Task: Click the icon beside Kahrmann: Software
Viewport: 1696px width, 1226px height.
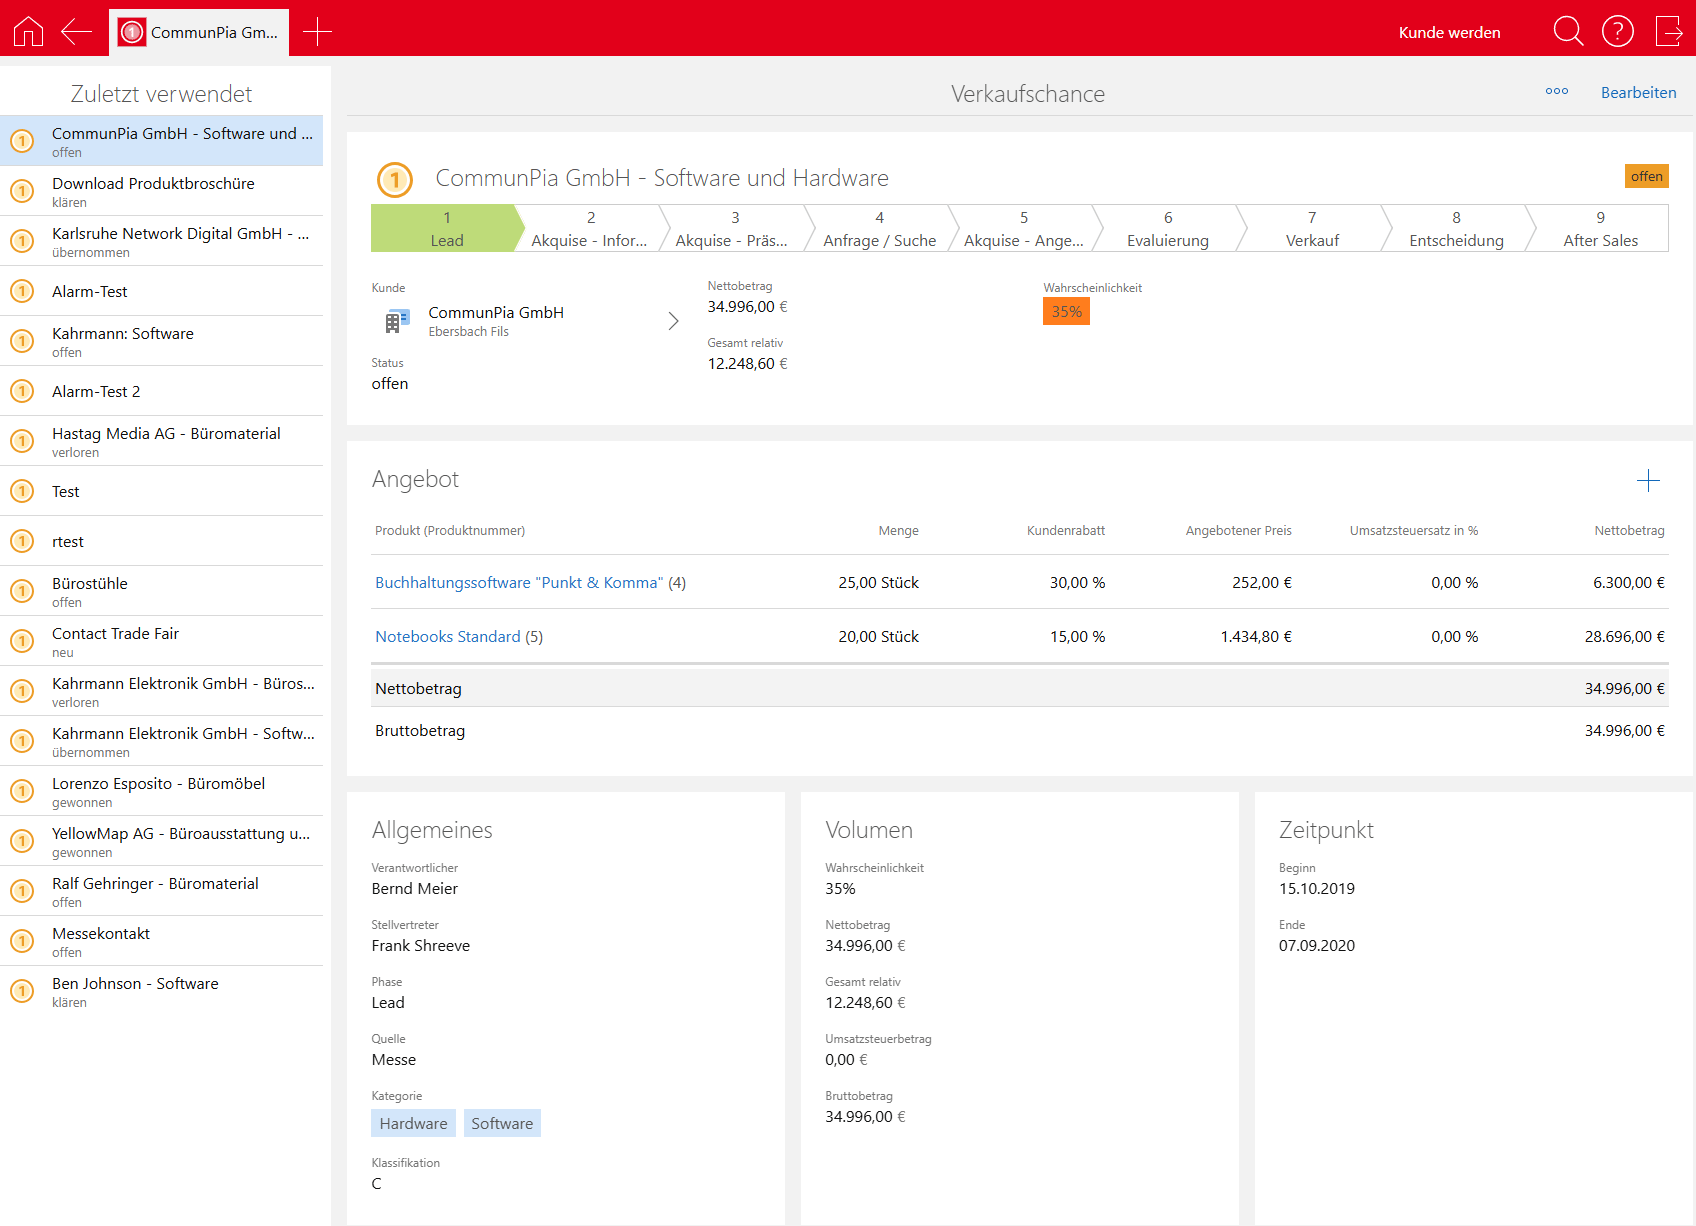Action: [22, 341]
